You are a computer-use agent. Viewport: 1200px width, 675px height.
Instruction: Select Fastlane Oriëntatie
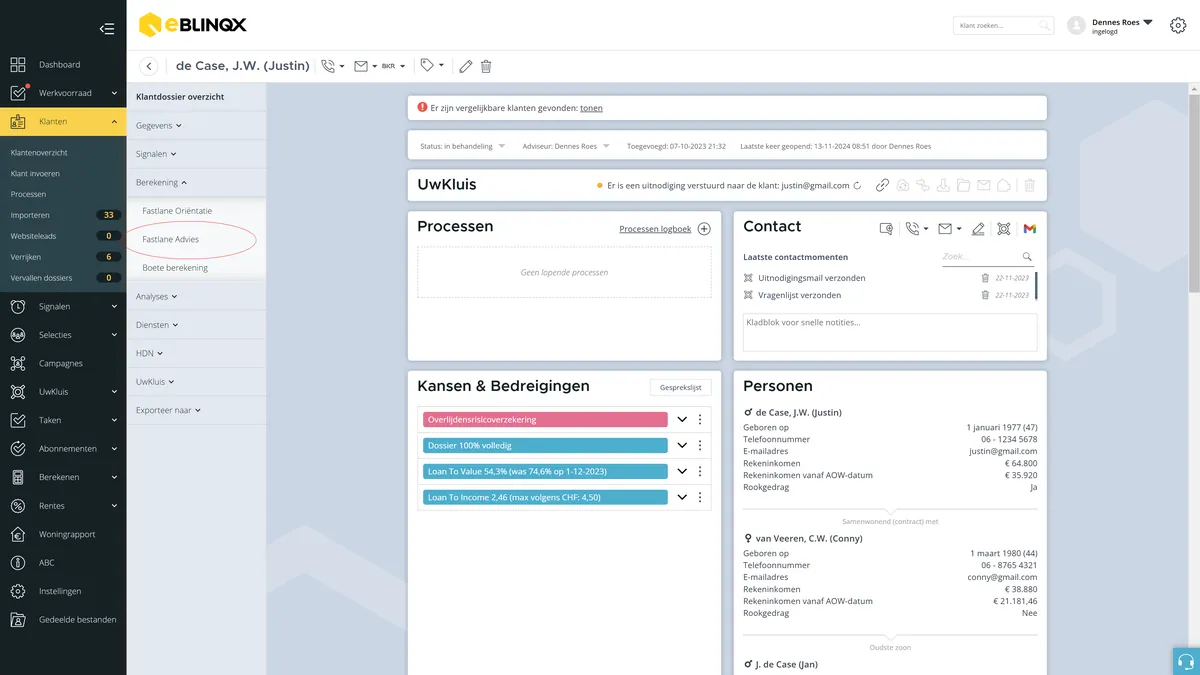point(177,211)
